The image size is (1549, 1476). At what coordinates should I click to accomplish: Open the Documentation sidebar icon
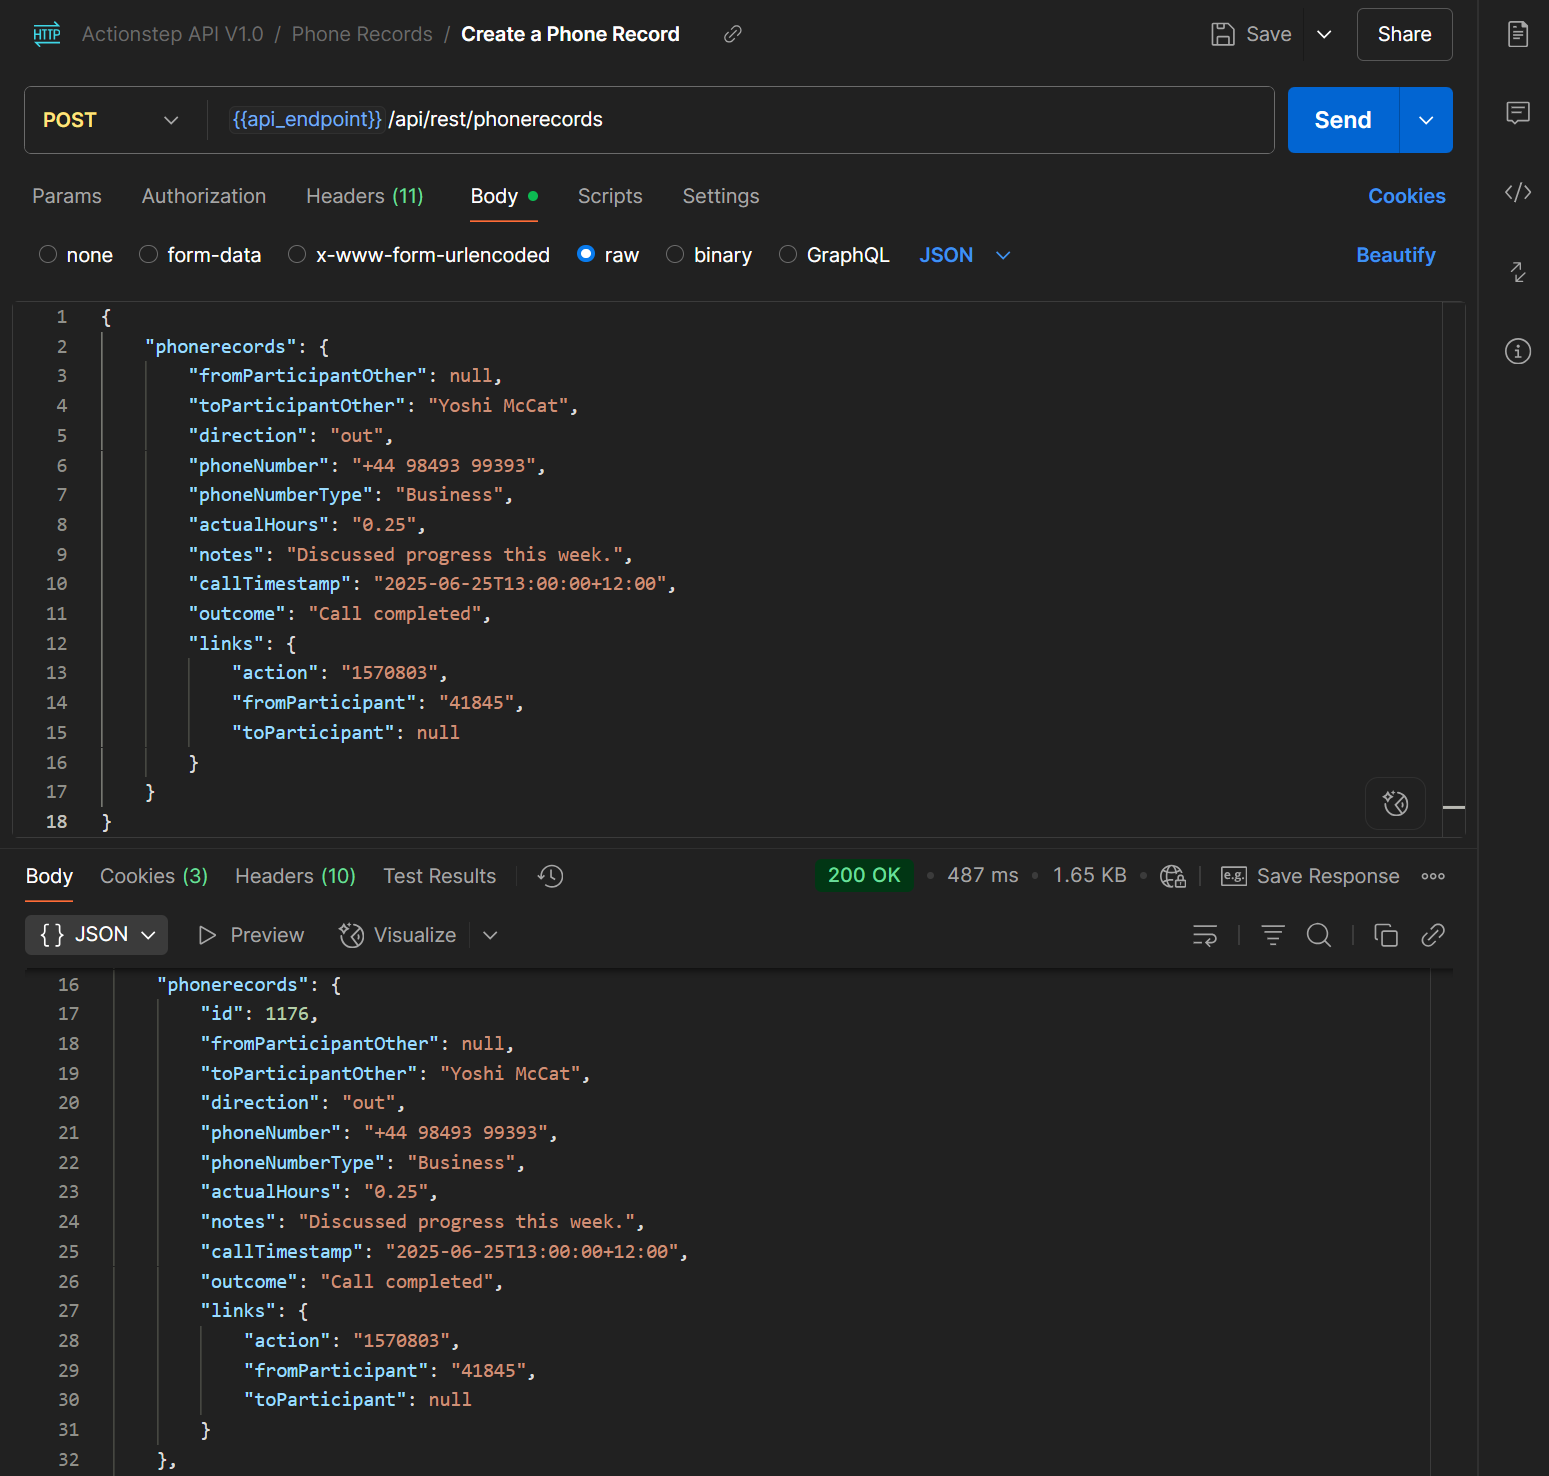coord(1518,34)
